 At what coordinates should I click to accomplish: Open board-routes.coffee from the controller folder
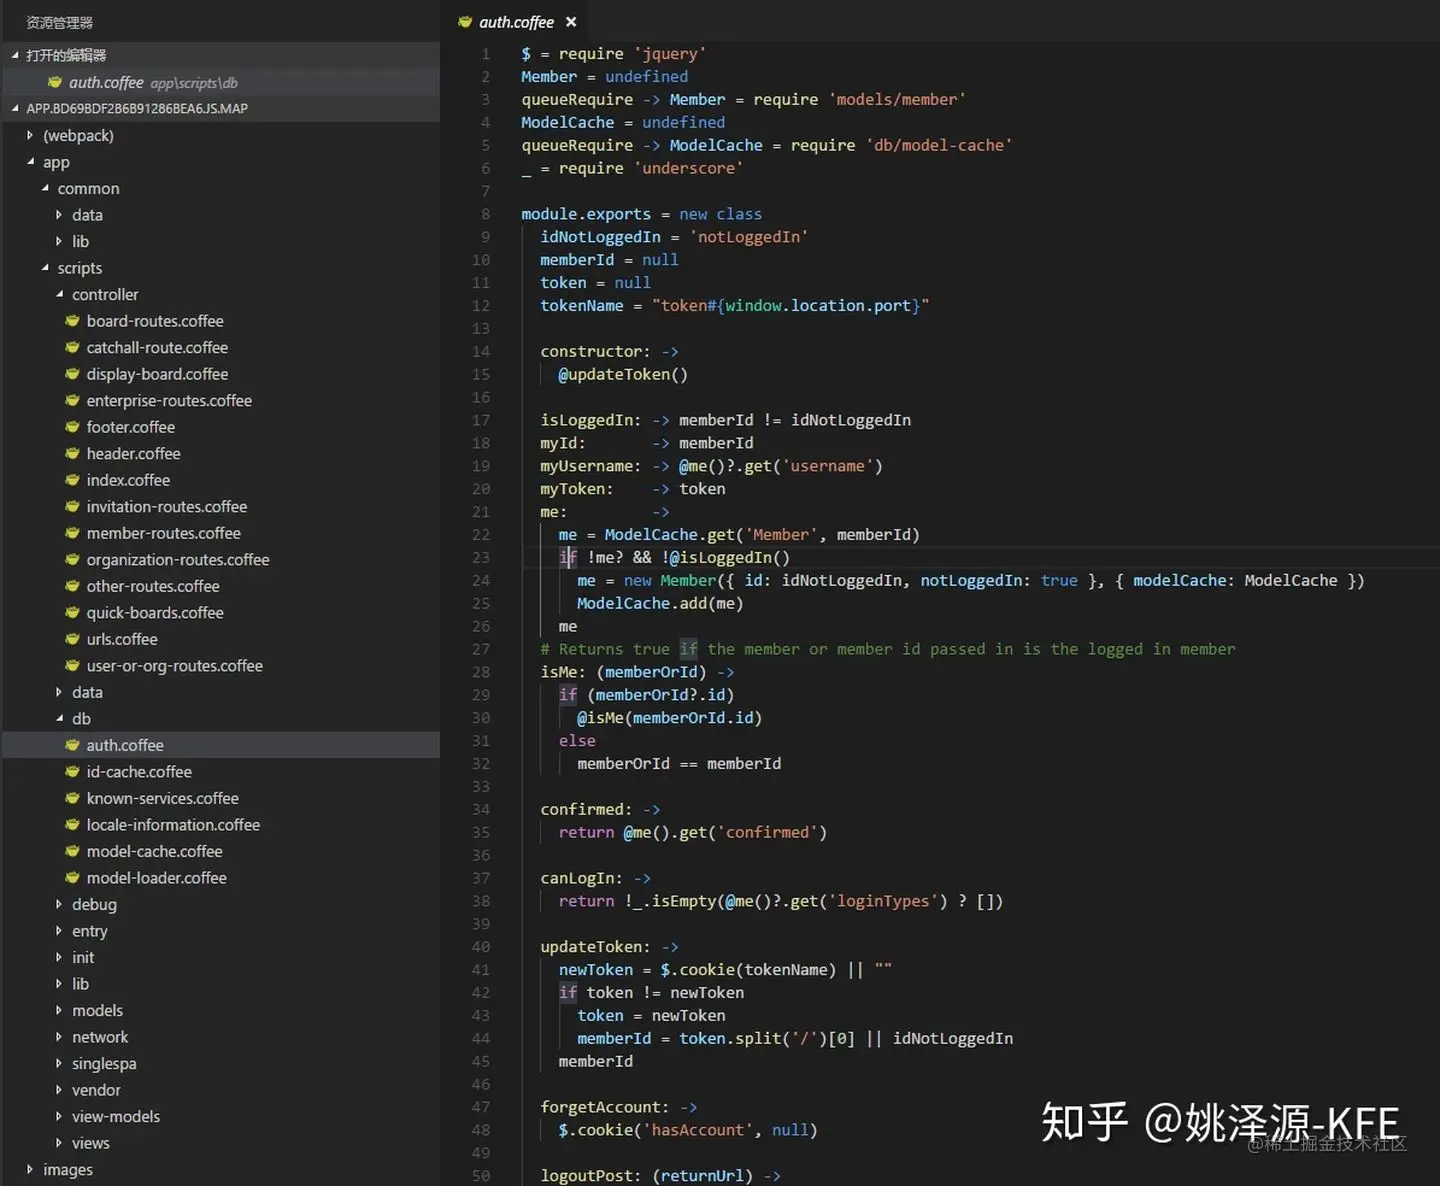coord(155,321)
